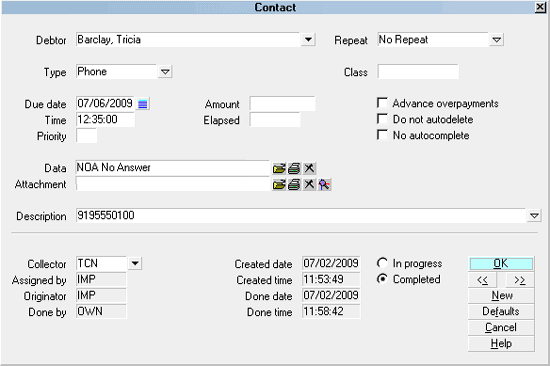Open folder icon beside Data field
550x366 pixels.
coord(279,168)
